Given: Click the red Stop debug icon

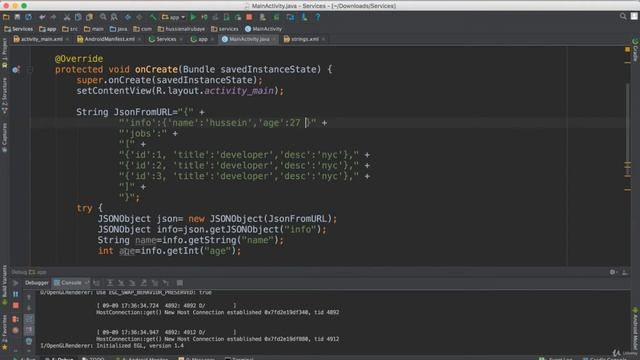Looking at the screenshot, I should pos(16,305).
